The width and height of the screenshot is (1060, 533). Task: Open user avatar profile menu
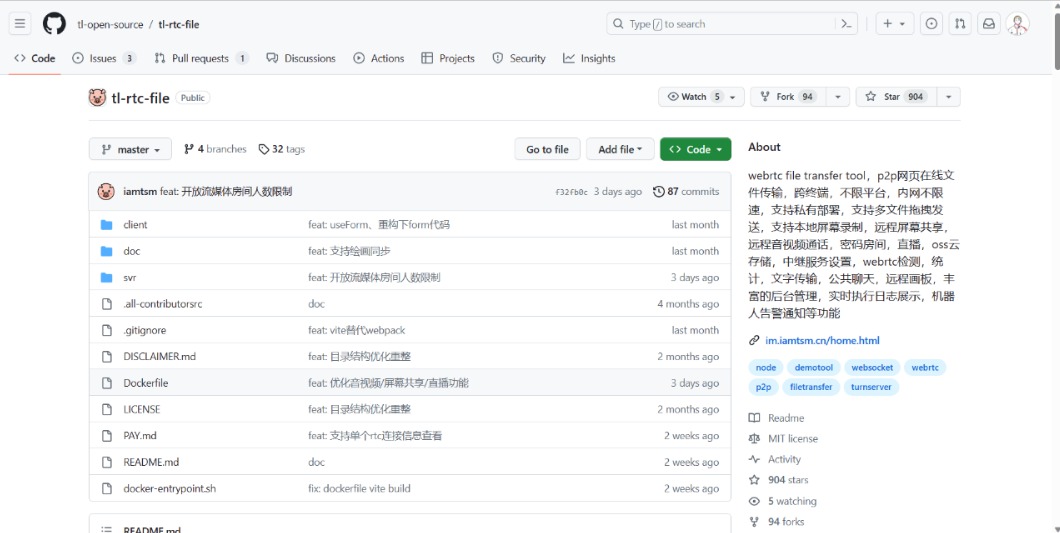click(1017, 24)
